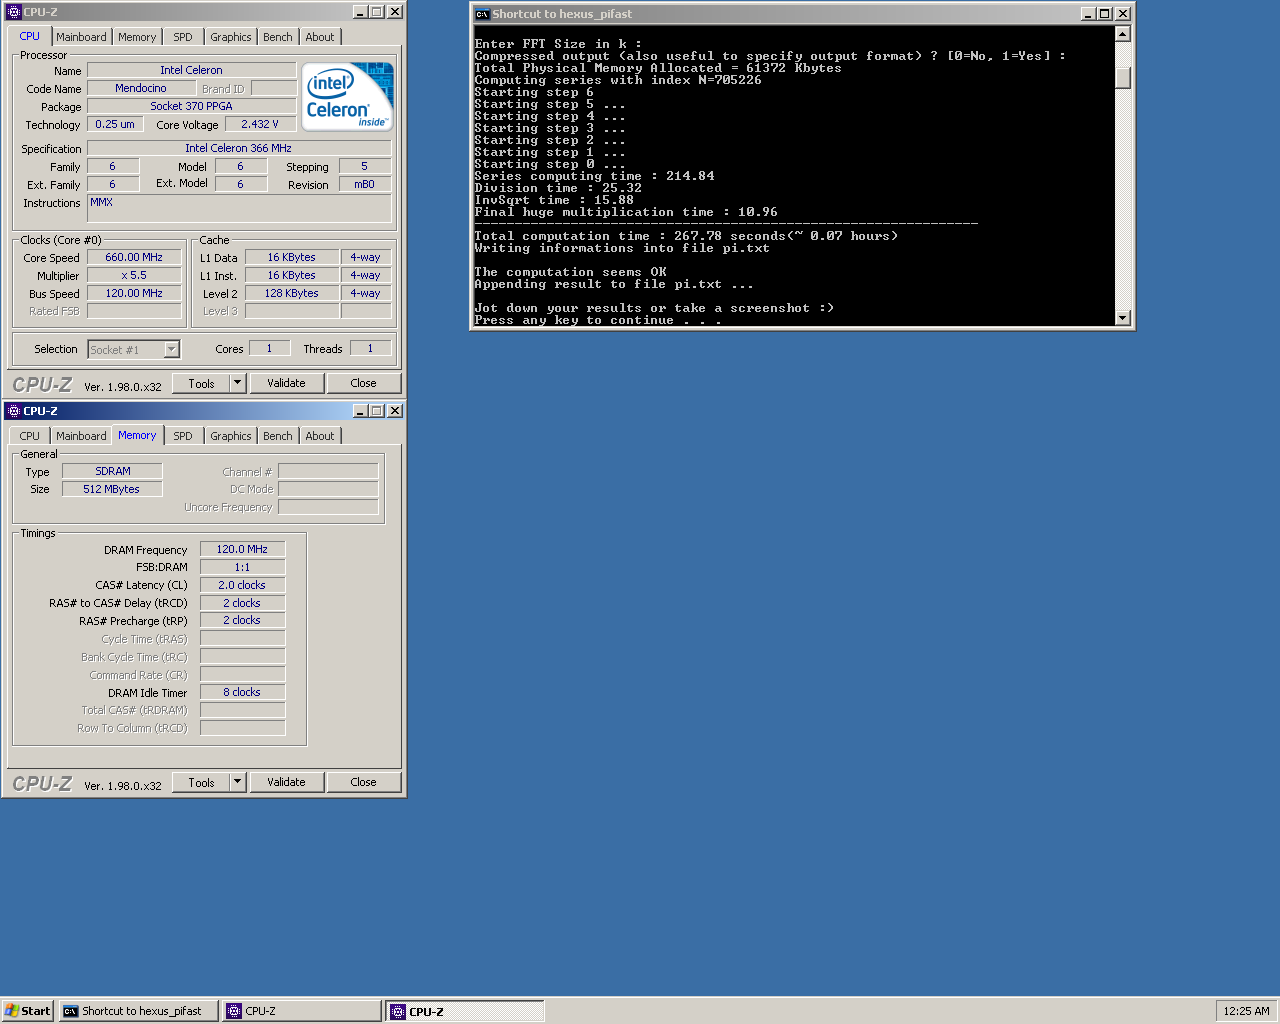Viewport: 1280px width, 1024px height.
Task: Click the DRAM Idle Timer value 8 clocks
Action: pos(242,692)
